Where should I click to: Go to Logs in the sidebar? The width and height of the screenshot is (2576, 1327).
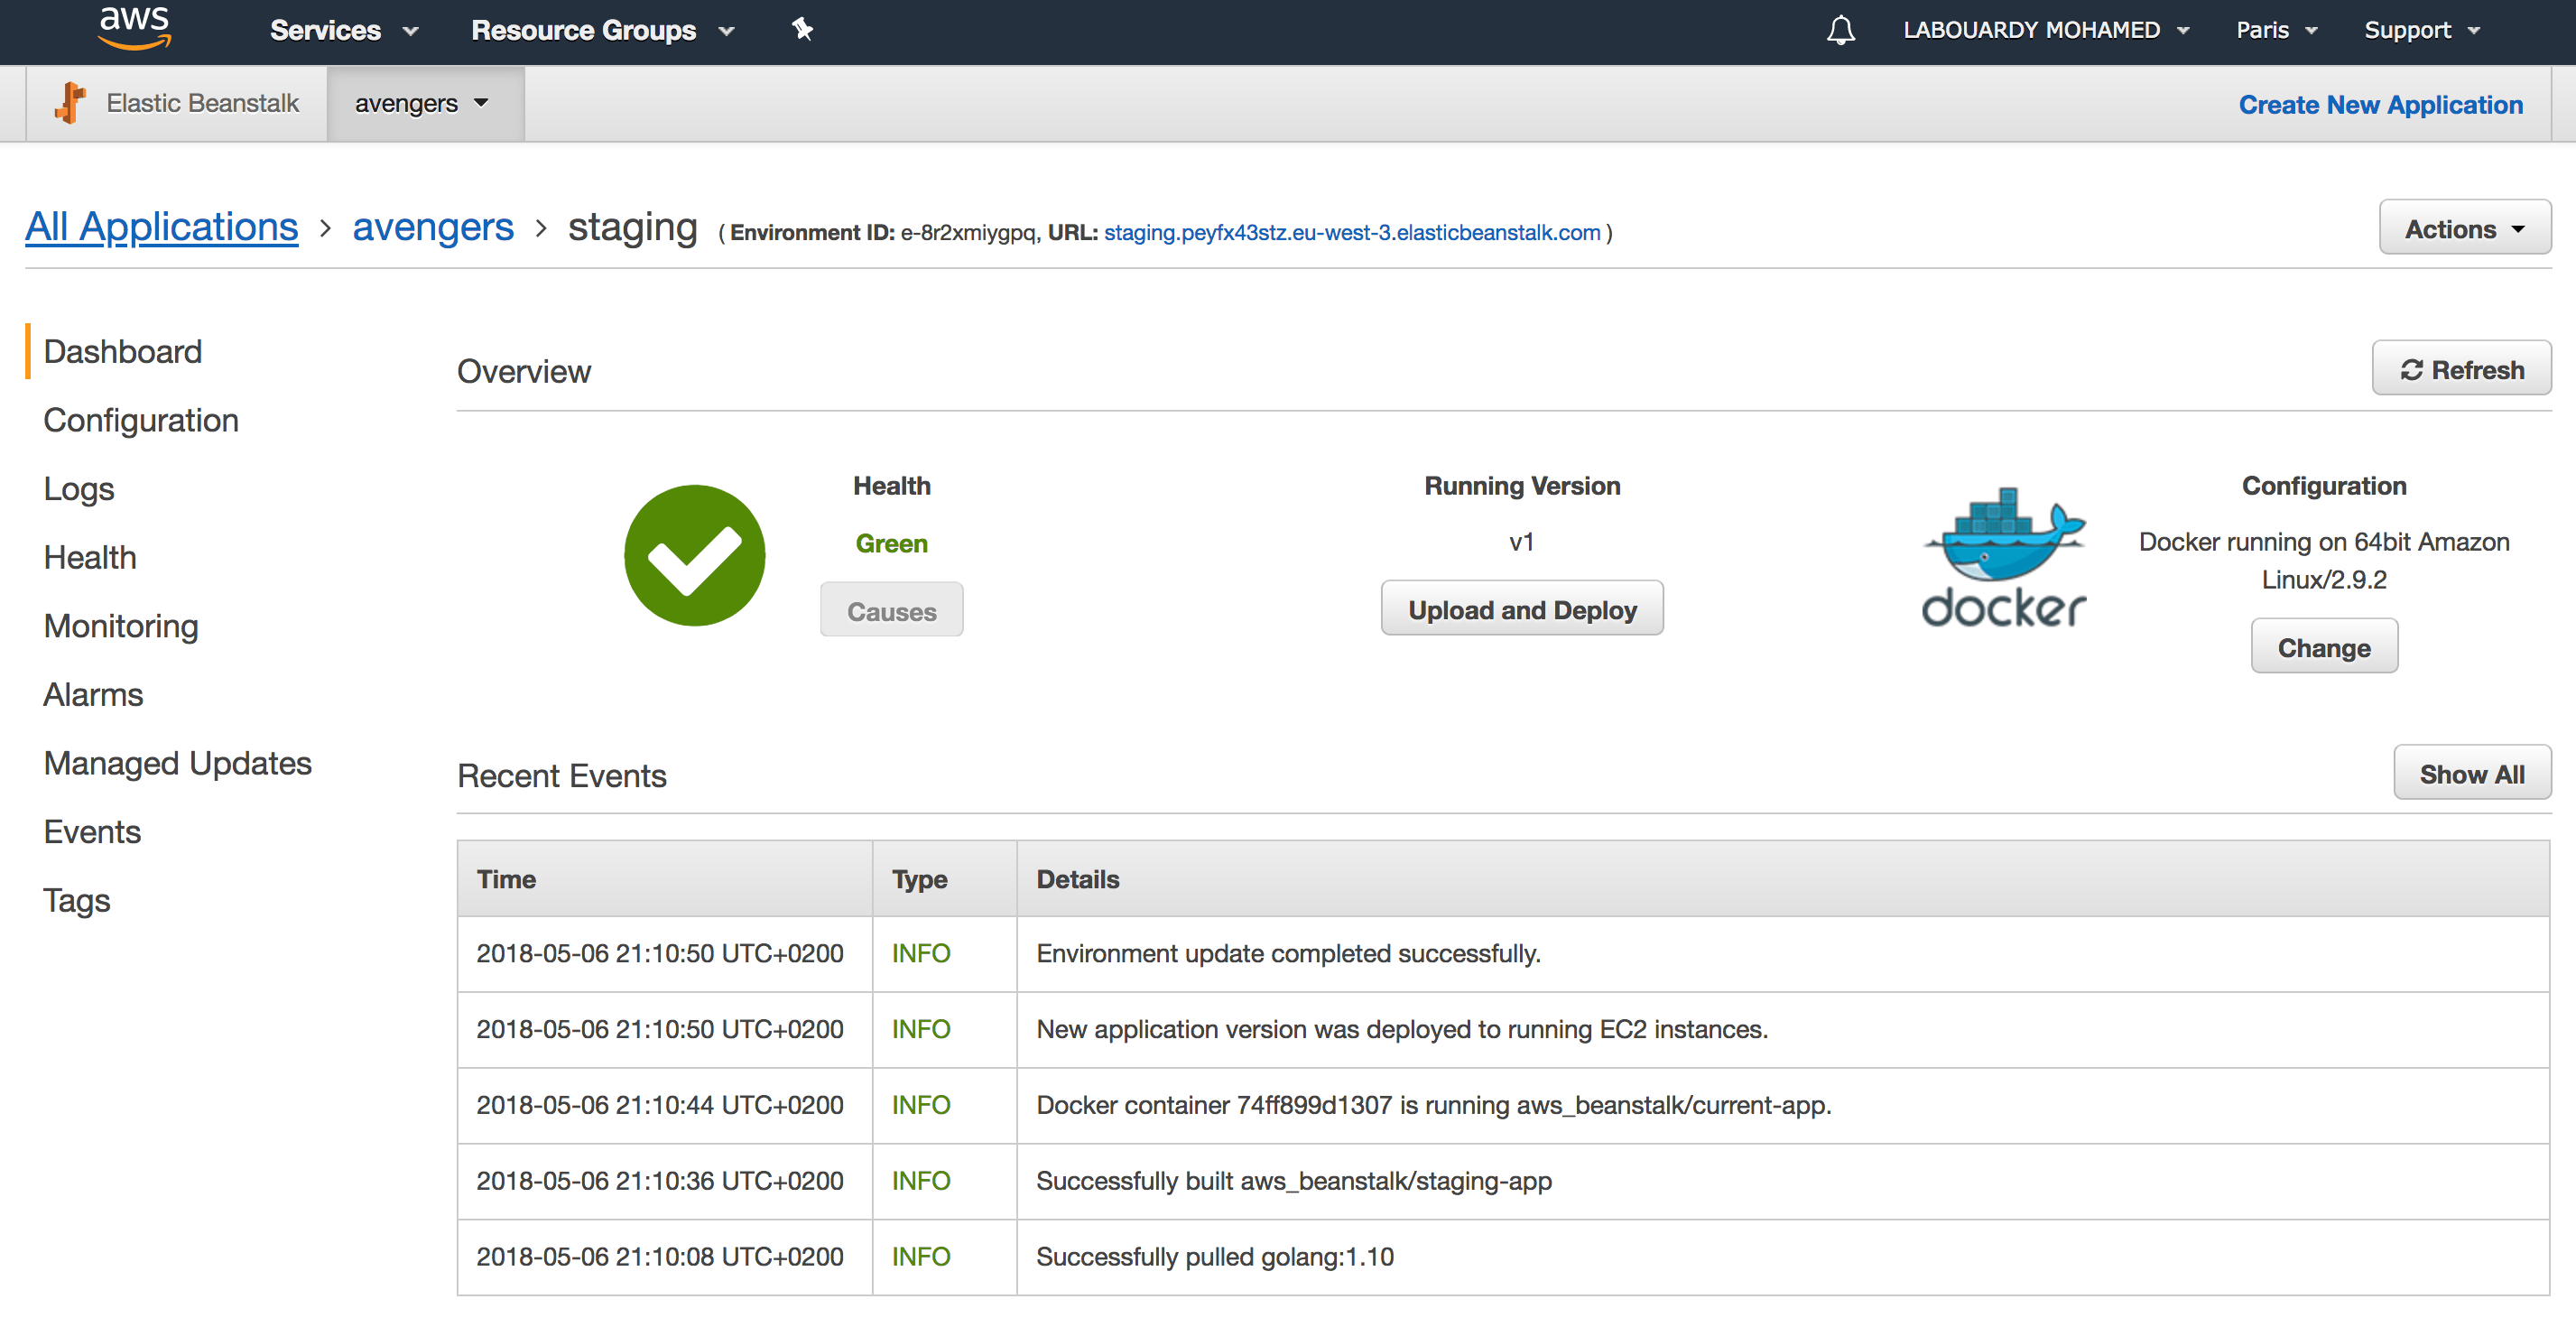[79, 489]
